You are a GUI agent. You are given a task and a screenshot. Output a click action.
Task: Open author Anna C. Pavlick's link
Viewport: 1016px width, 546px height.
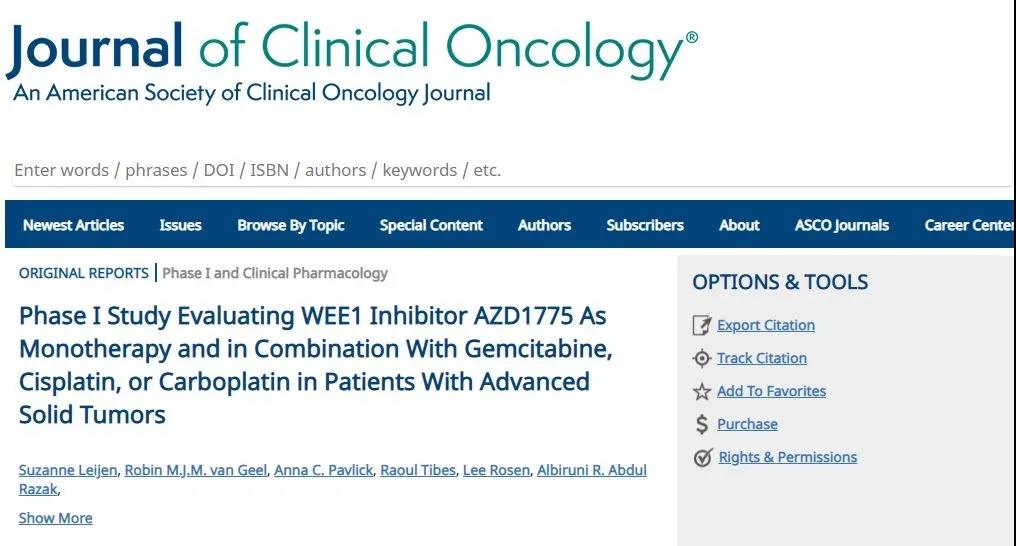tap(322, 470)
